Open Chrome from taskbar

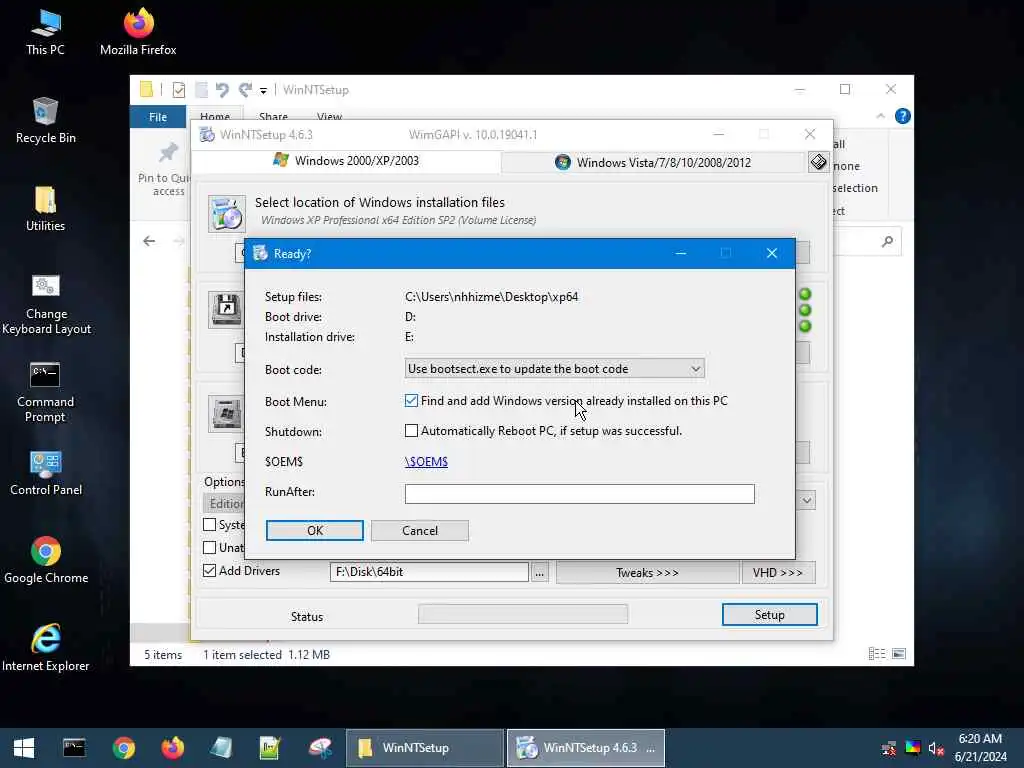pyautogui.click(x=123, y=748)
